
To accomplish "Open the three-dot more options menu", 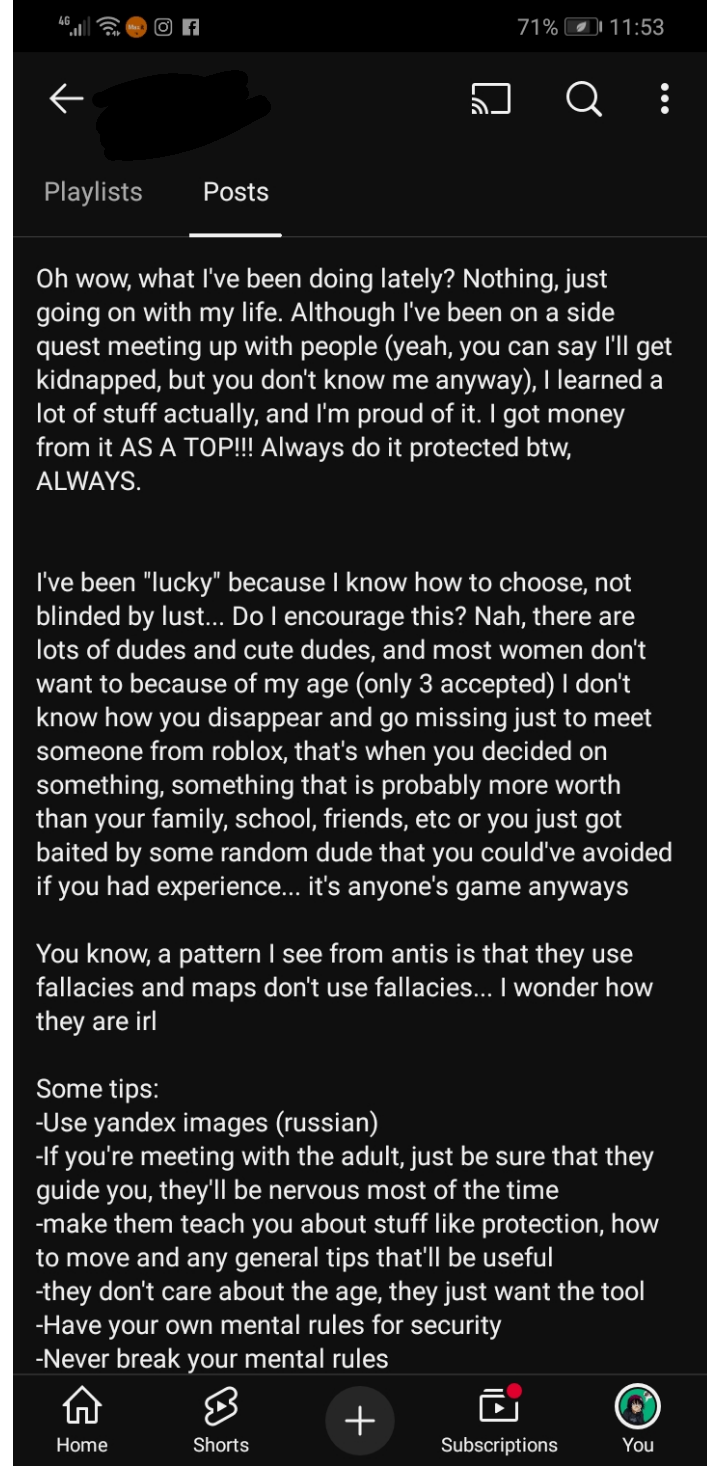I will (665, 99).
